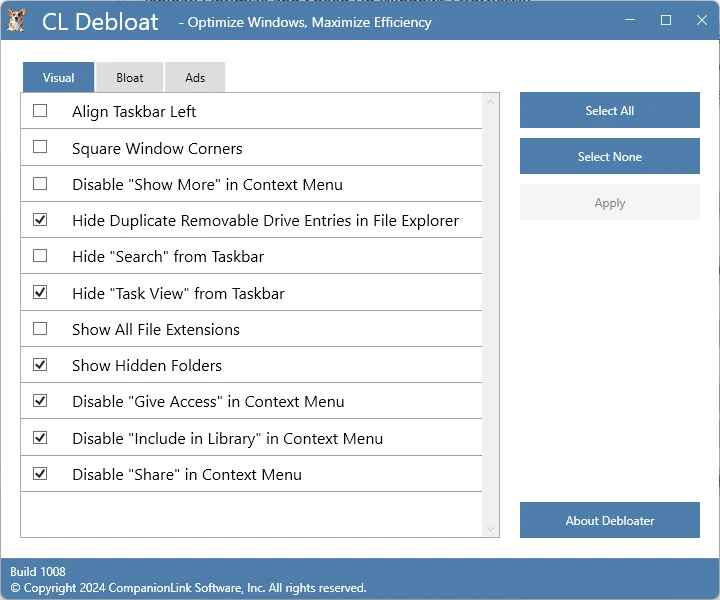Click the "Build 1008" status text
This screenshot has width=720, height=600.
point(38,572)
